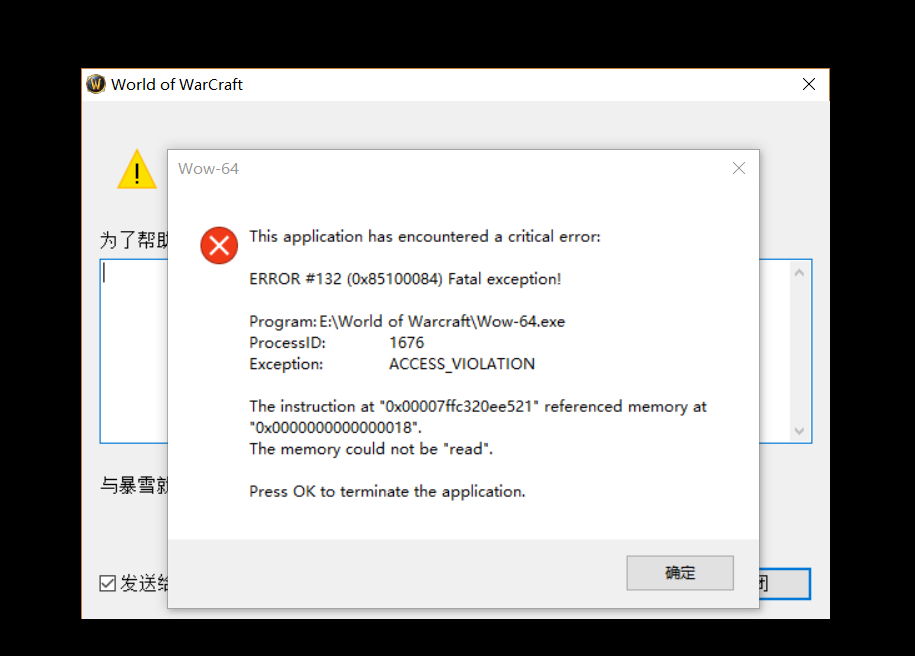The width and height of the screenshot is (915, 656).
Task: Close the Wow-64 error dialog
Action: (739, 168)
